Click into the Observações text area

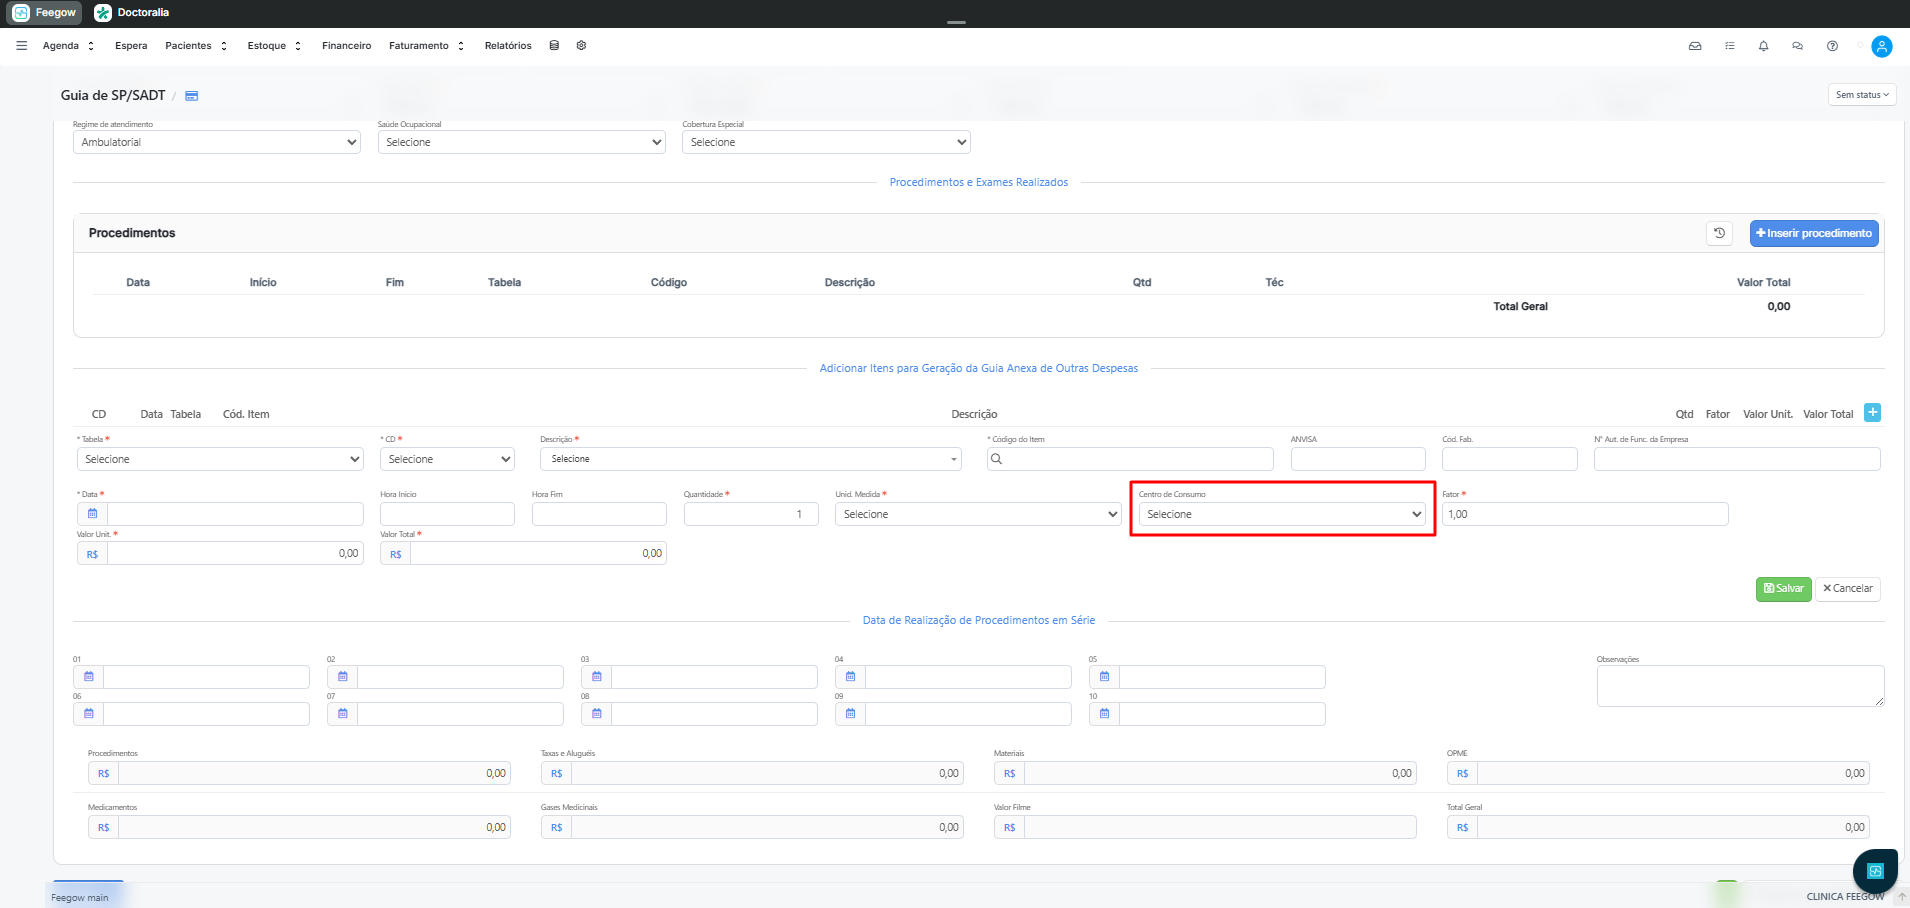click(x=1740, y=686)
